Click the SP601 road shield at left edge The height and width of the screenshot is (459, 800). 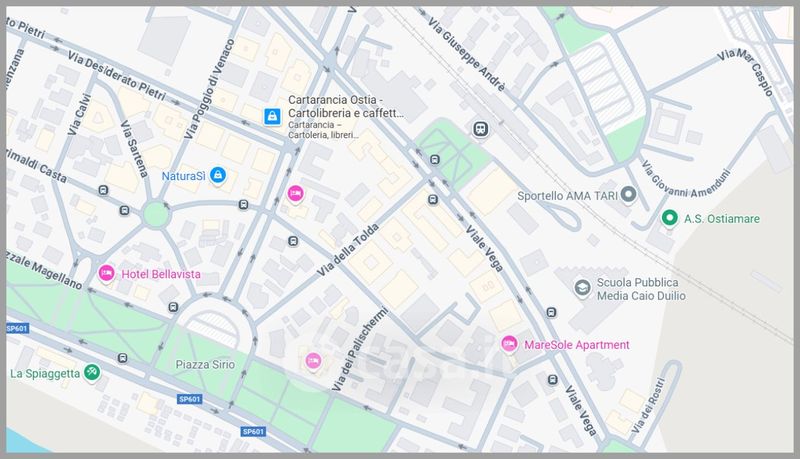[17, 328]
